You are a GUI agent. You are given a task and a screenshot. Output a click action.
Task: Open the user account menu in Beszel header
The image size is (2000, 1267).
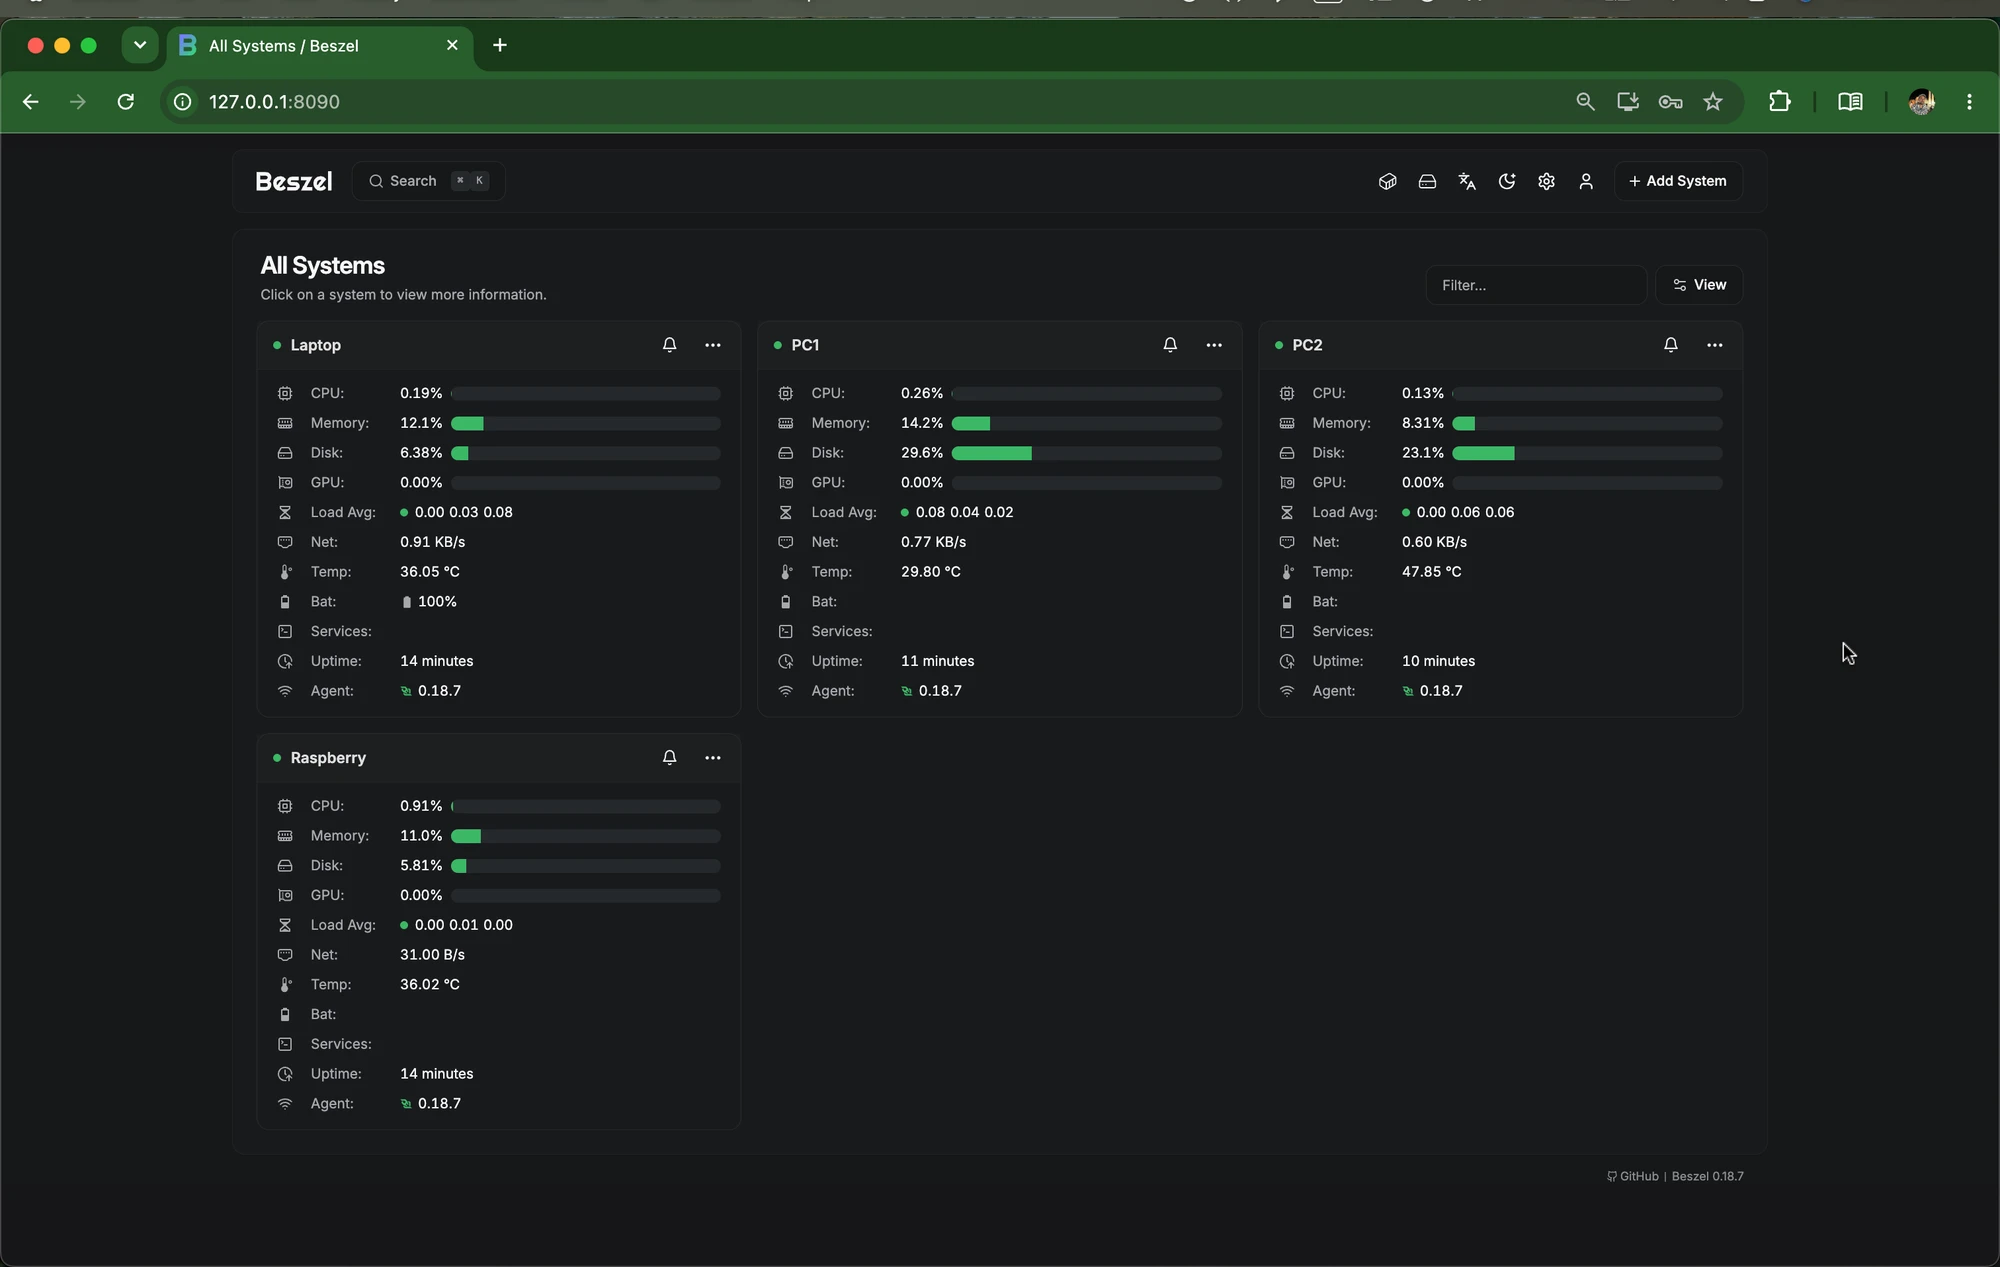pos(1586,181)
